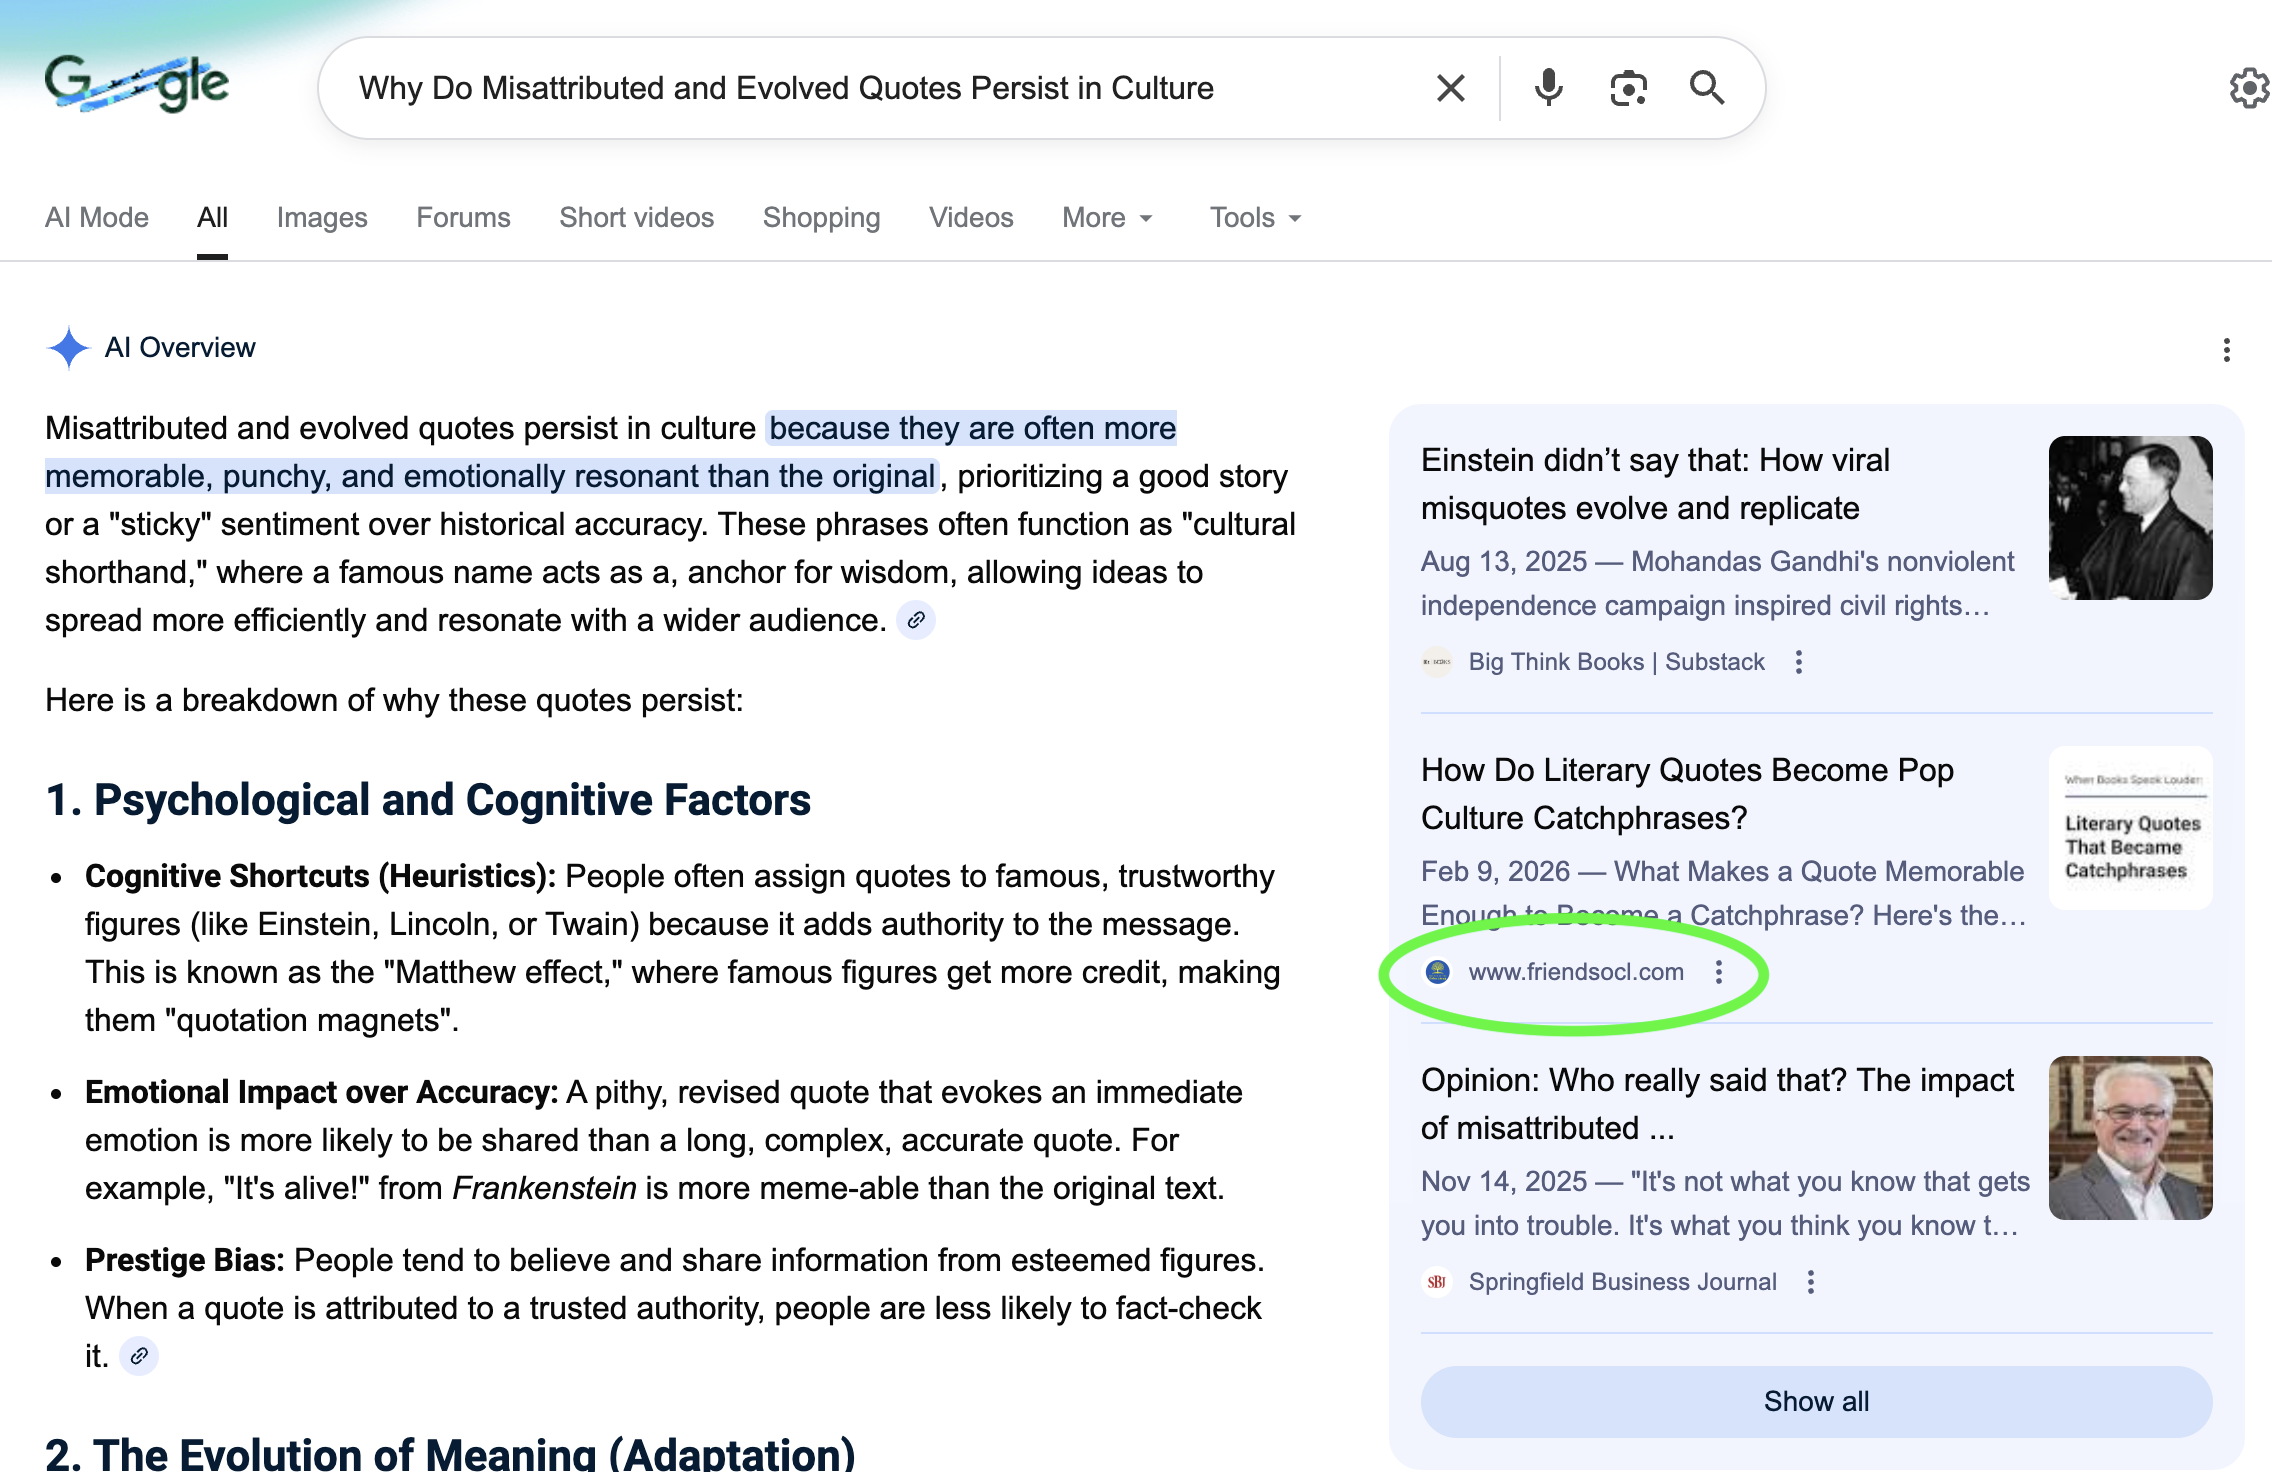Open AI Overview three-dot options menu
Screen dimensions: 2272x1472
coord(2226,350)
